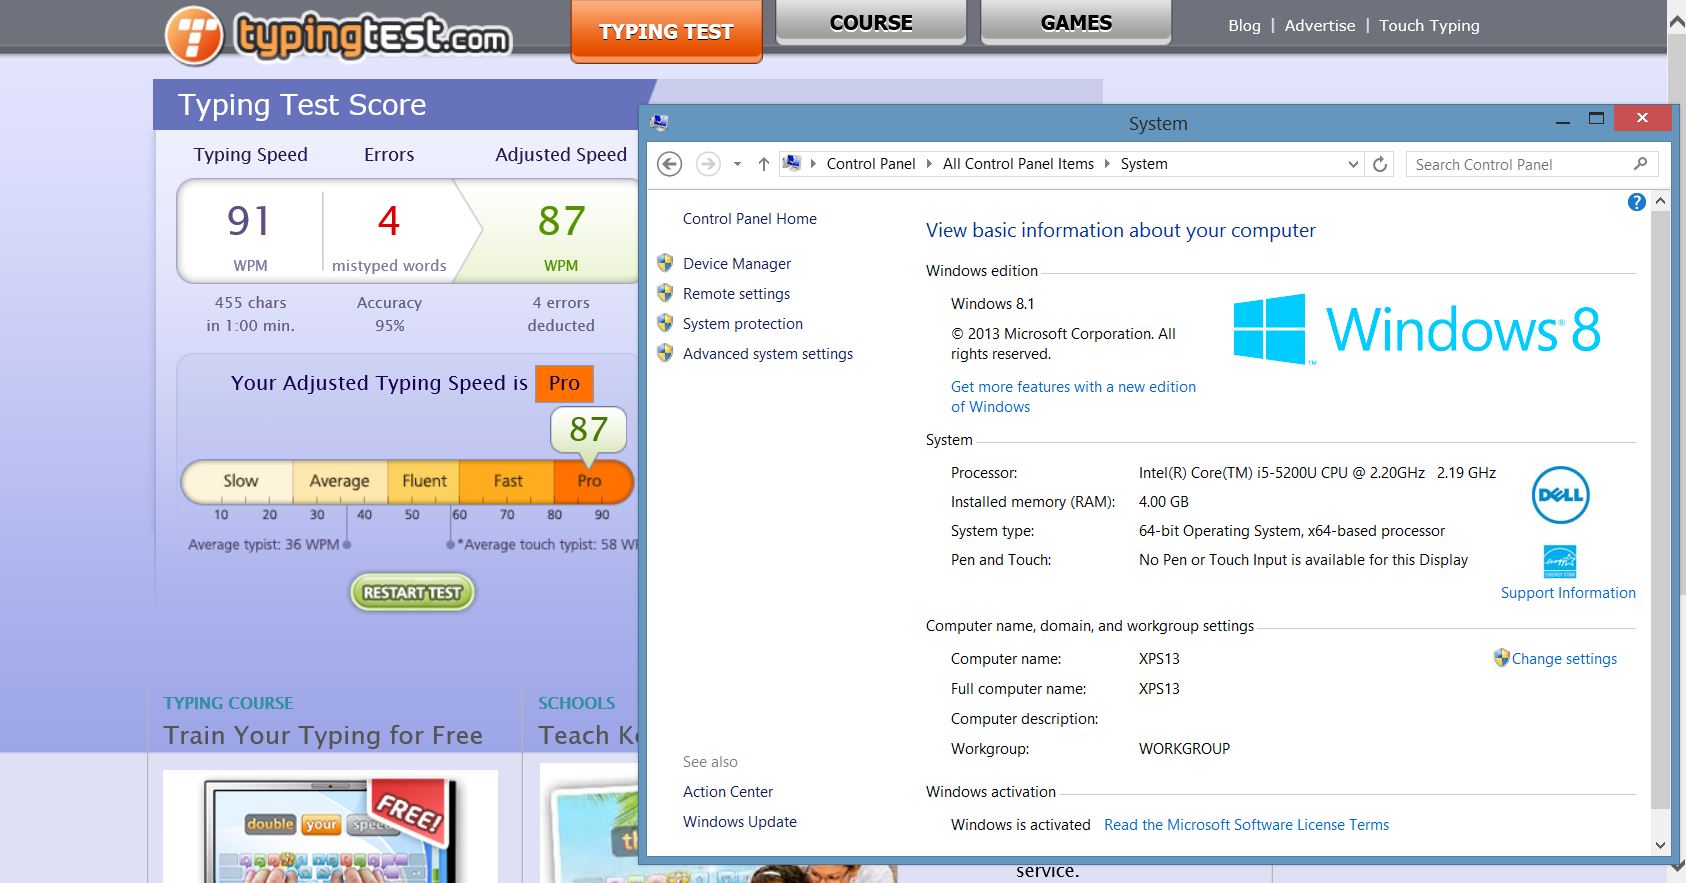Click the browser page scrollbar up arrow
The image size is (1686, 883).
[x=1677, y=20]
